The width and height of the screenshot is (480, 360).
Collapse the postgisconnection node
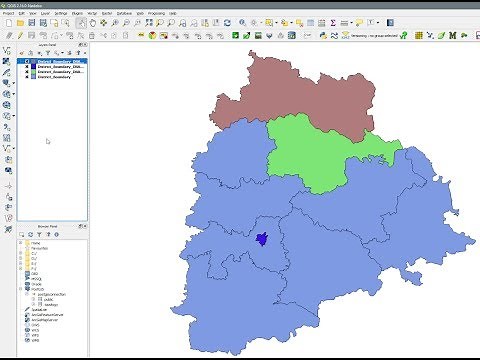(x=27, y=294)
